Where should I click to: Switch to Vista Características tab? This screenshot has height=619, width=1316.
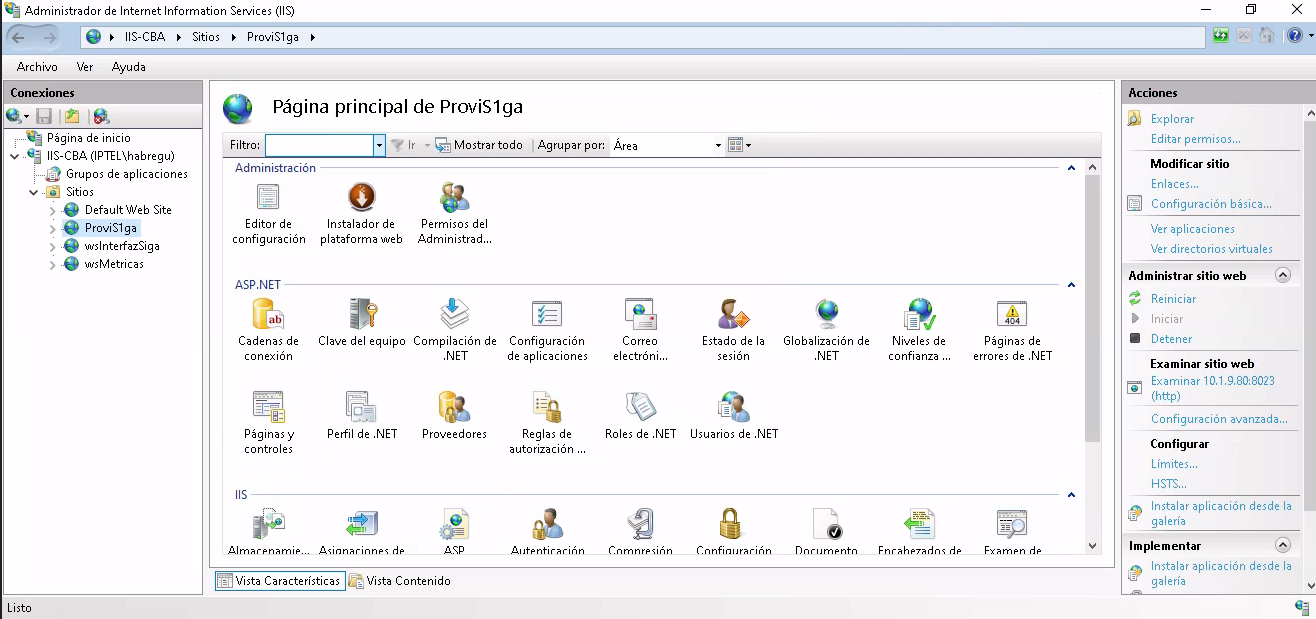[278, 581]
